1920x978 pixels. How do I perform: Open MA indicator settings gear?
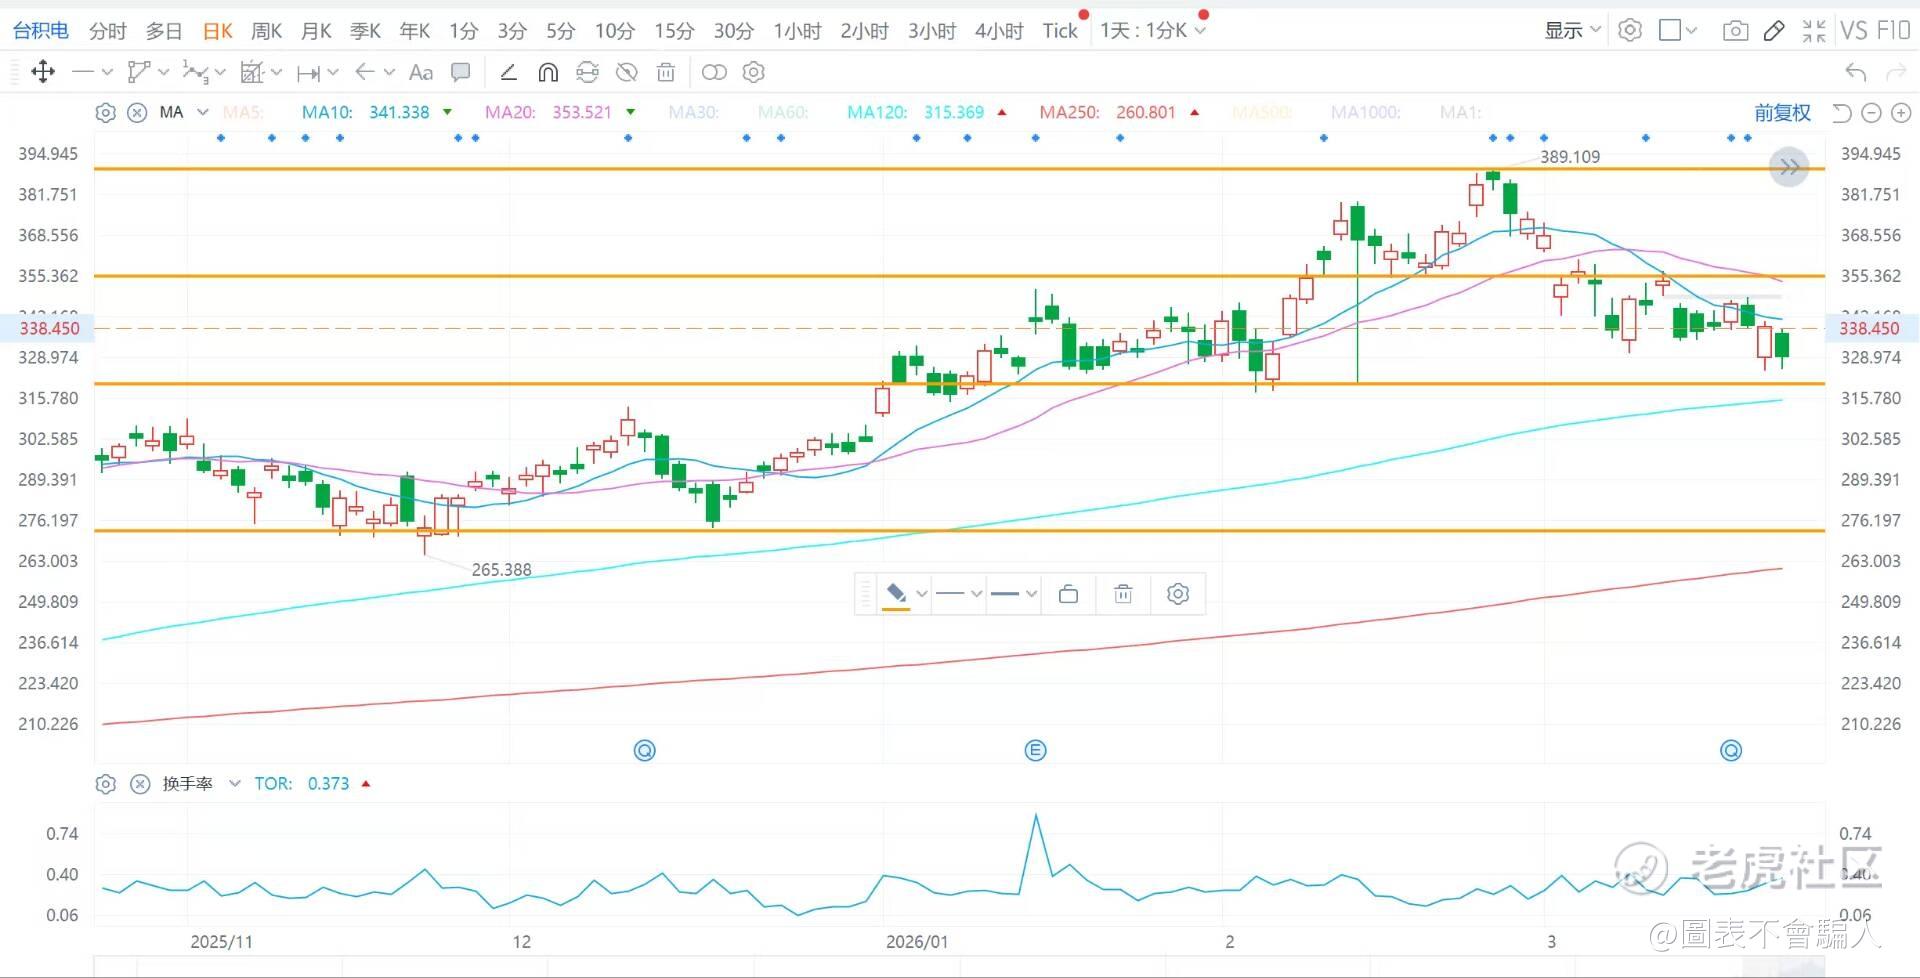pos(105,112)
